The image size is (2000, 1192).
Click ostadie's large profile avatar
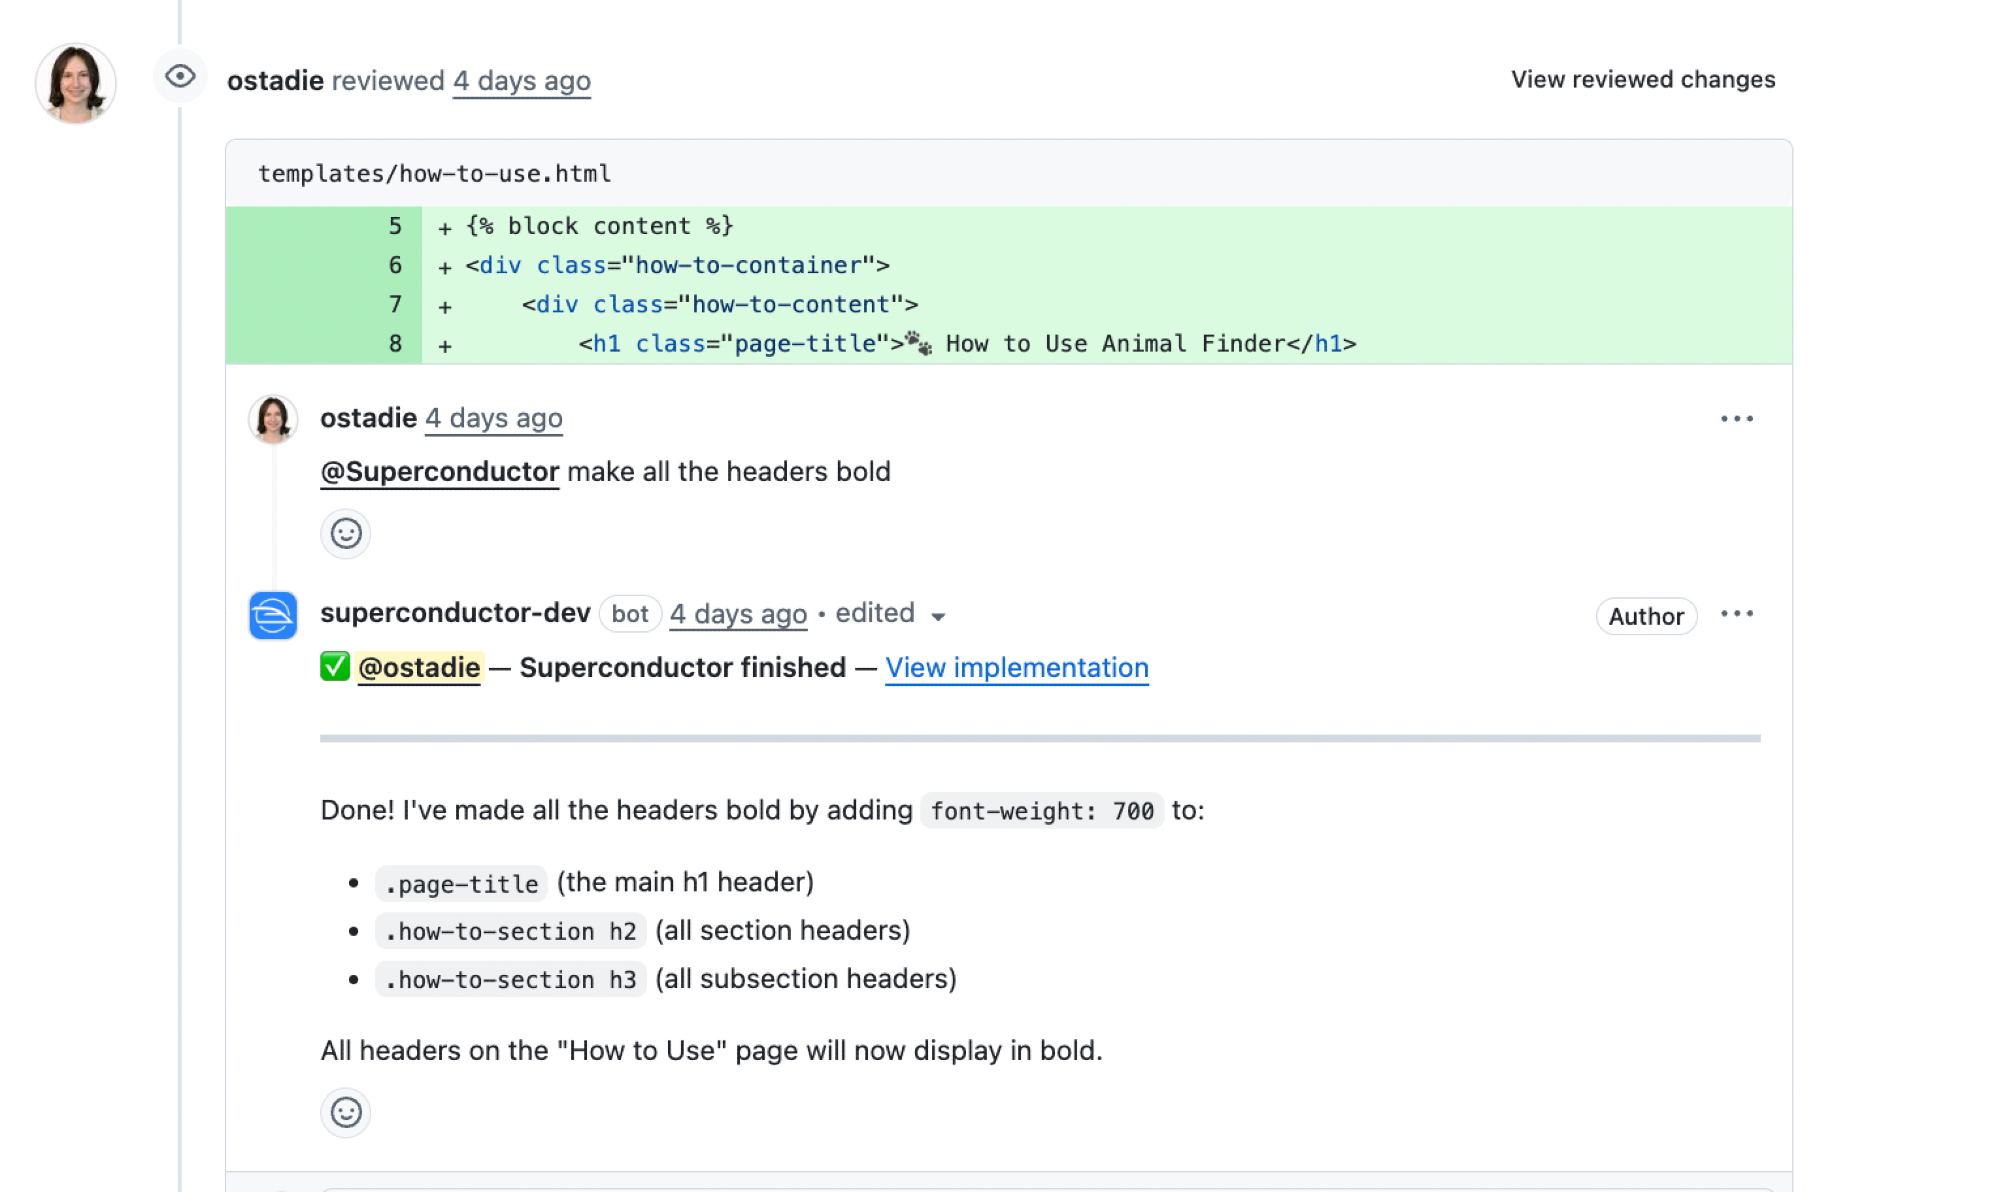pos(75,83)
